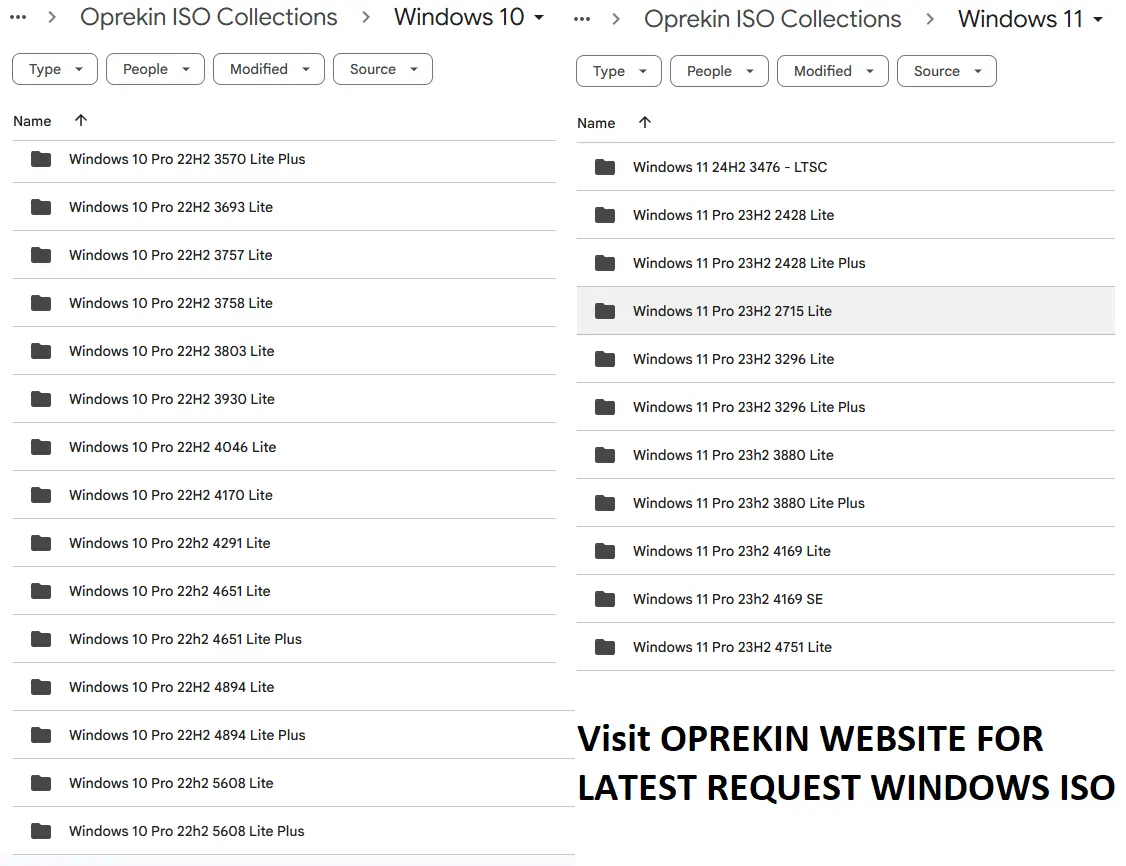
Task: Reverse sort direction arrow in Windows 11 pane
Action: [644, 122]
